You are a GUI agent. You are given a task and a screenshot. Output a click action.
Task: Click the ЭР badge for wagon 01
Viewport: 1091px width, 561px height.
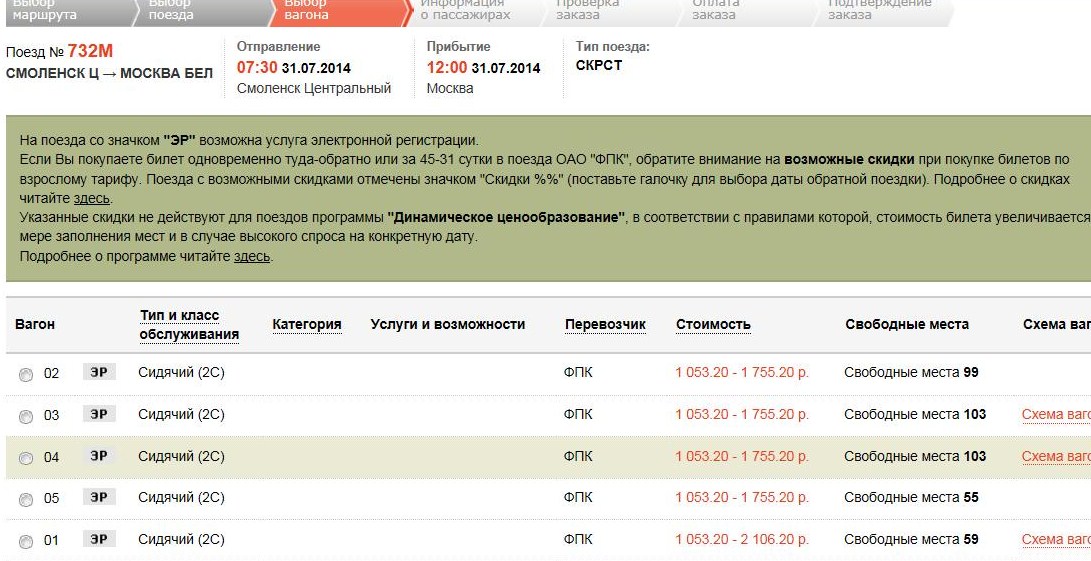click(99, 540)
